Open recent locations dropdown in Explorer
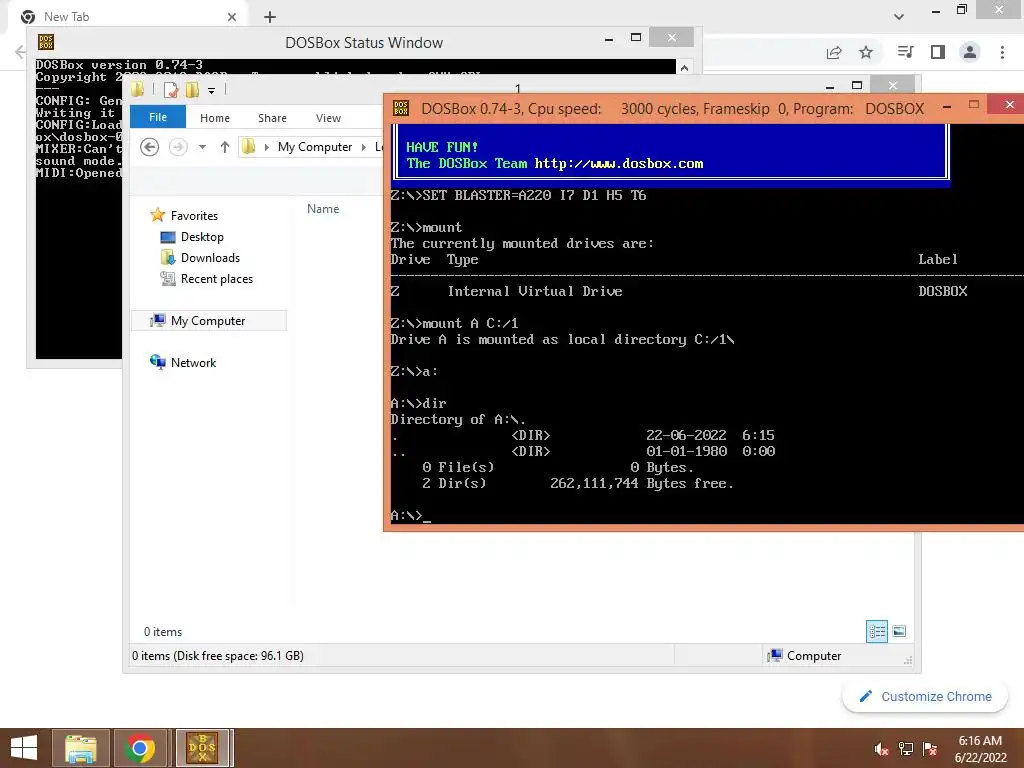 click(x=202, y=147)
